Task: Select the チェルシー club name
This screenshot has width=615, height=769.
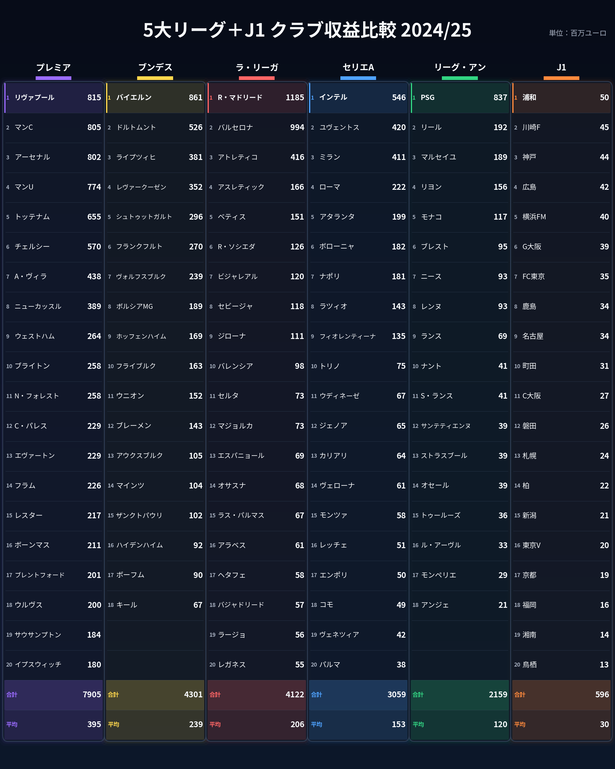Action: (x=32, y=247)
